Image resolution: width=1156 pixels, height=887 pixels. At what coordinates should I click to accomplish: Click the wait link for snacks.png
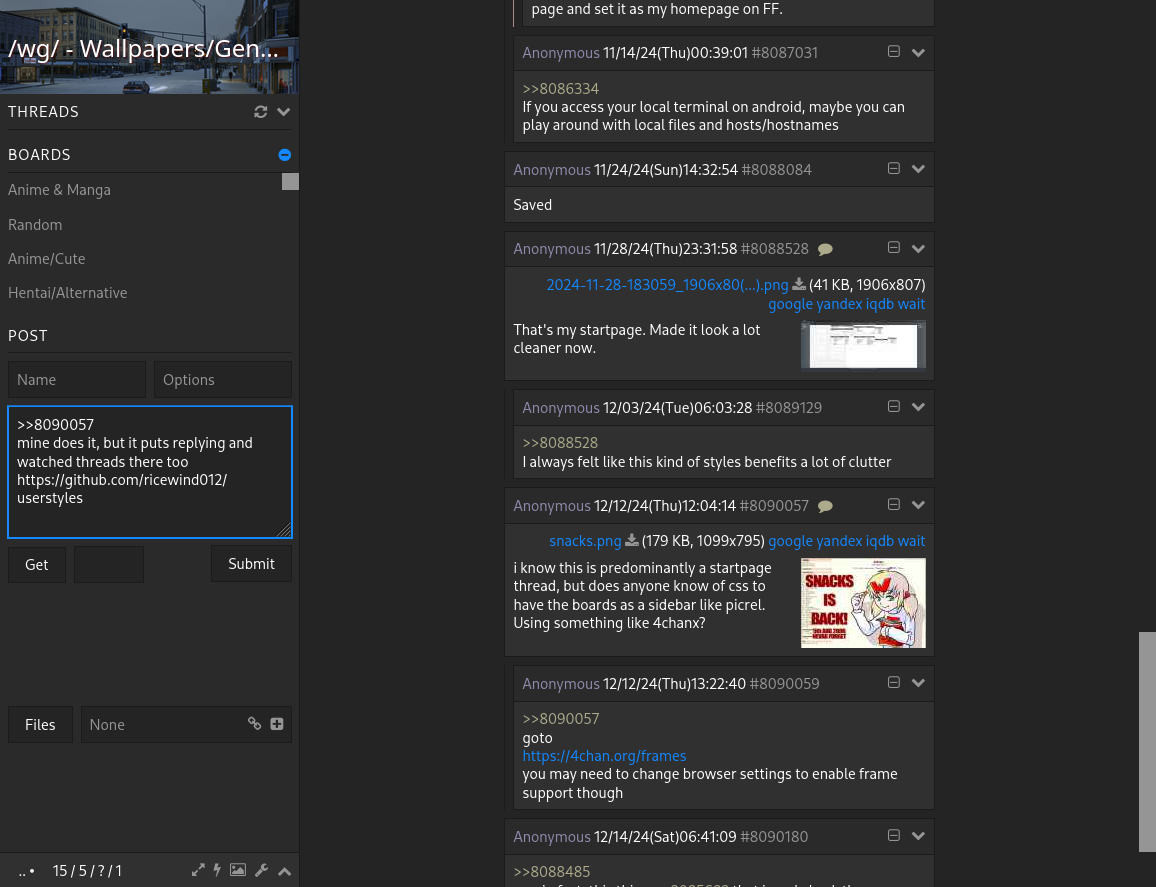click(x=911, y=541)
